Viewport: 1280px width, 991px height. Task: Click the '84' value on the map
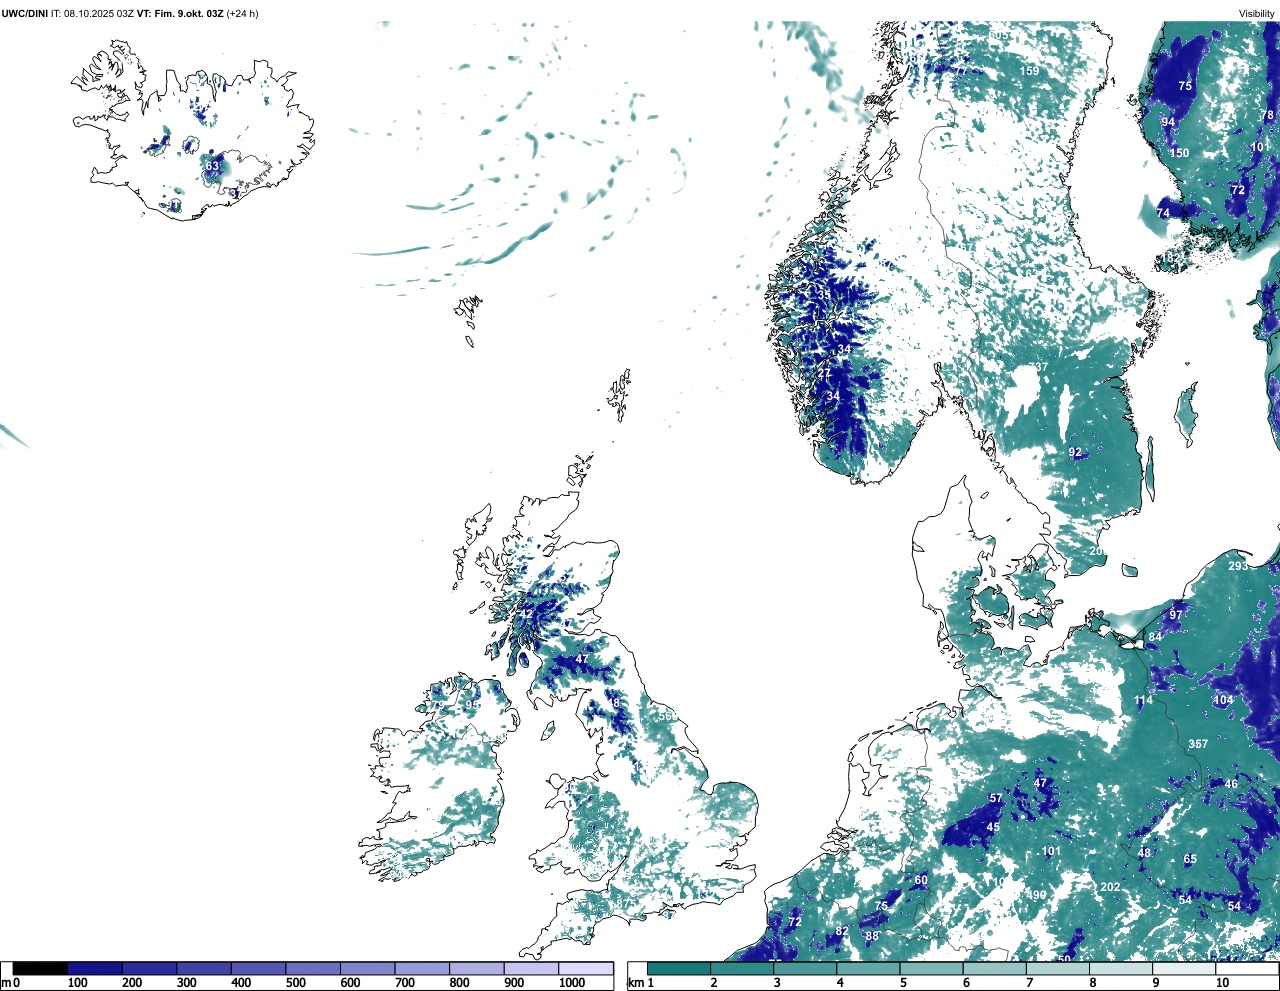(x=1155, y=637)
